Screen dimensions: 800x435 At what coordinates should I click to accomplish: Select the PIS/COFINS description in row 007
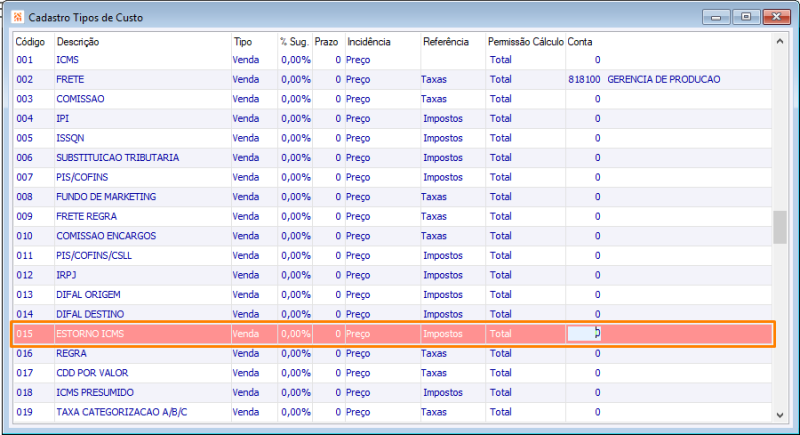pos(82,177)
